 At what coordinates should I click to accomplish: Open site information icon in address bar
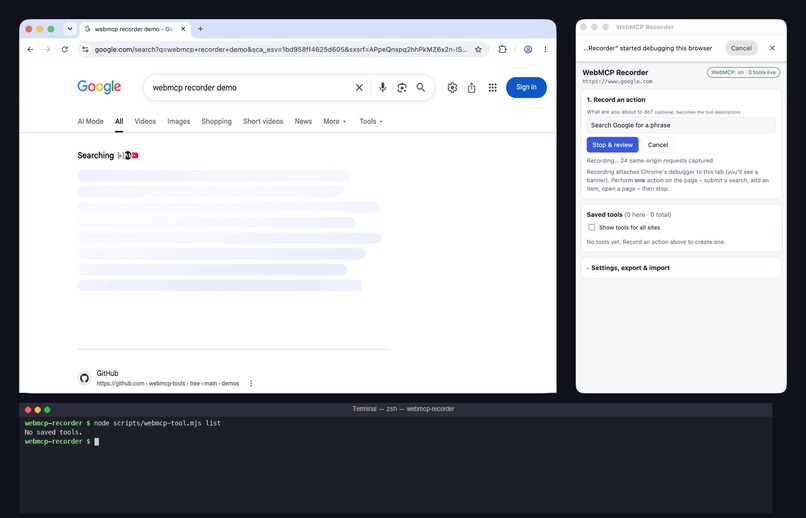[x=85, y=49]
